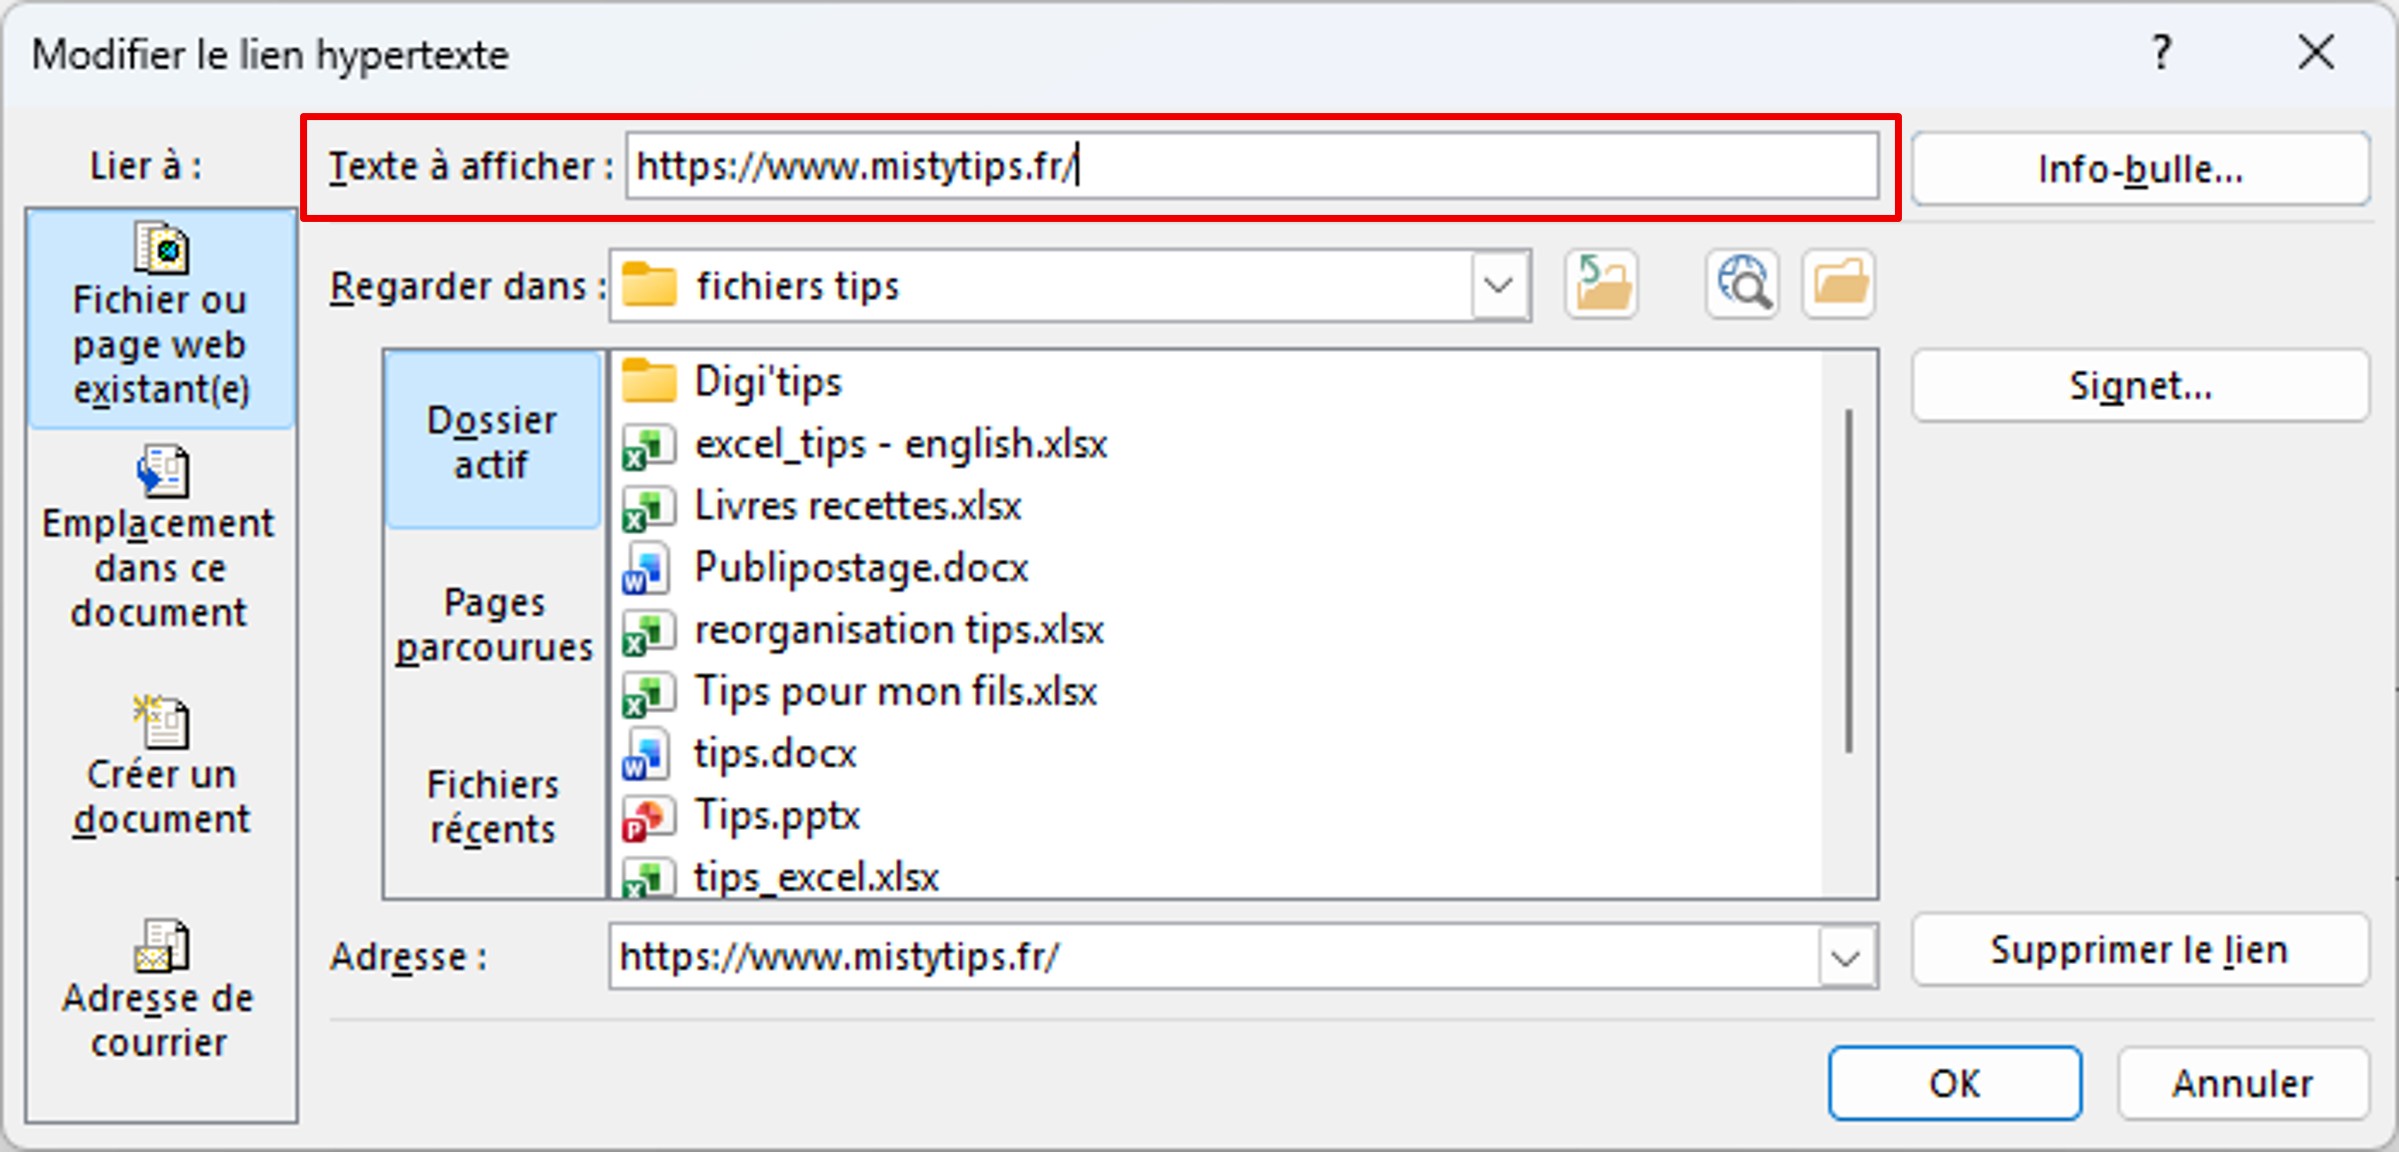Click the up-one-folder icon
This screenshot has width=2399, height=1152.
coord(1601,285)
